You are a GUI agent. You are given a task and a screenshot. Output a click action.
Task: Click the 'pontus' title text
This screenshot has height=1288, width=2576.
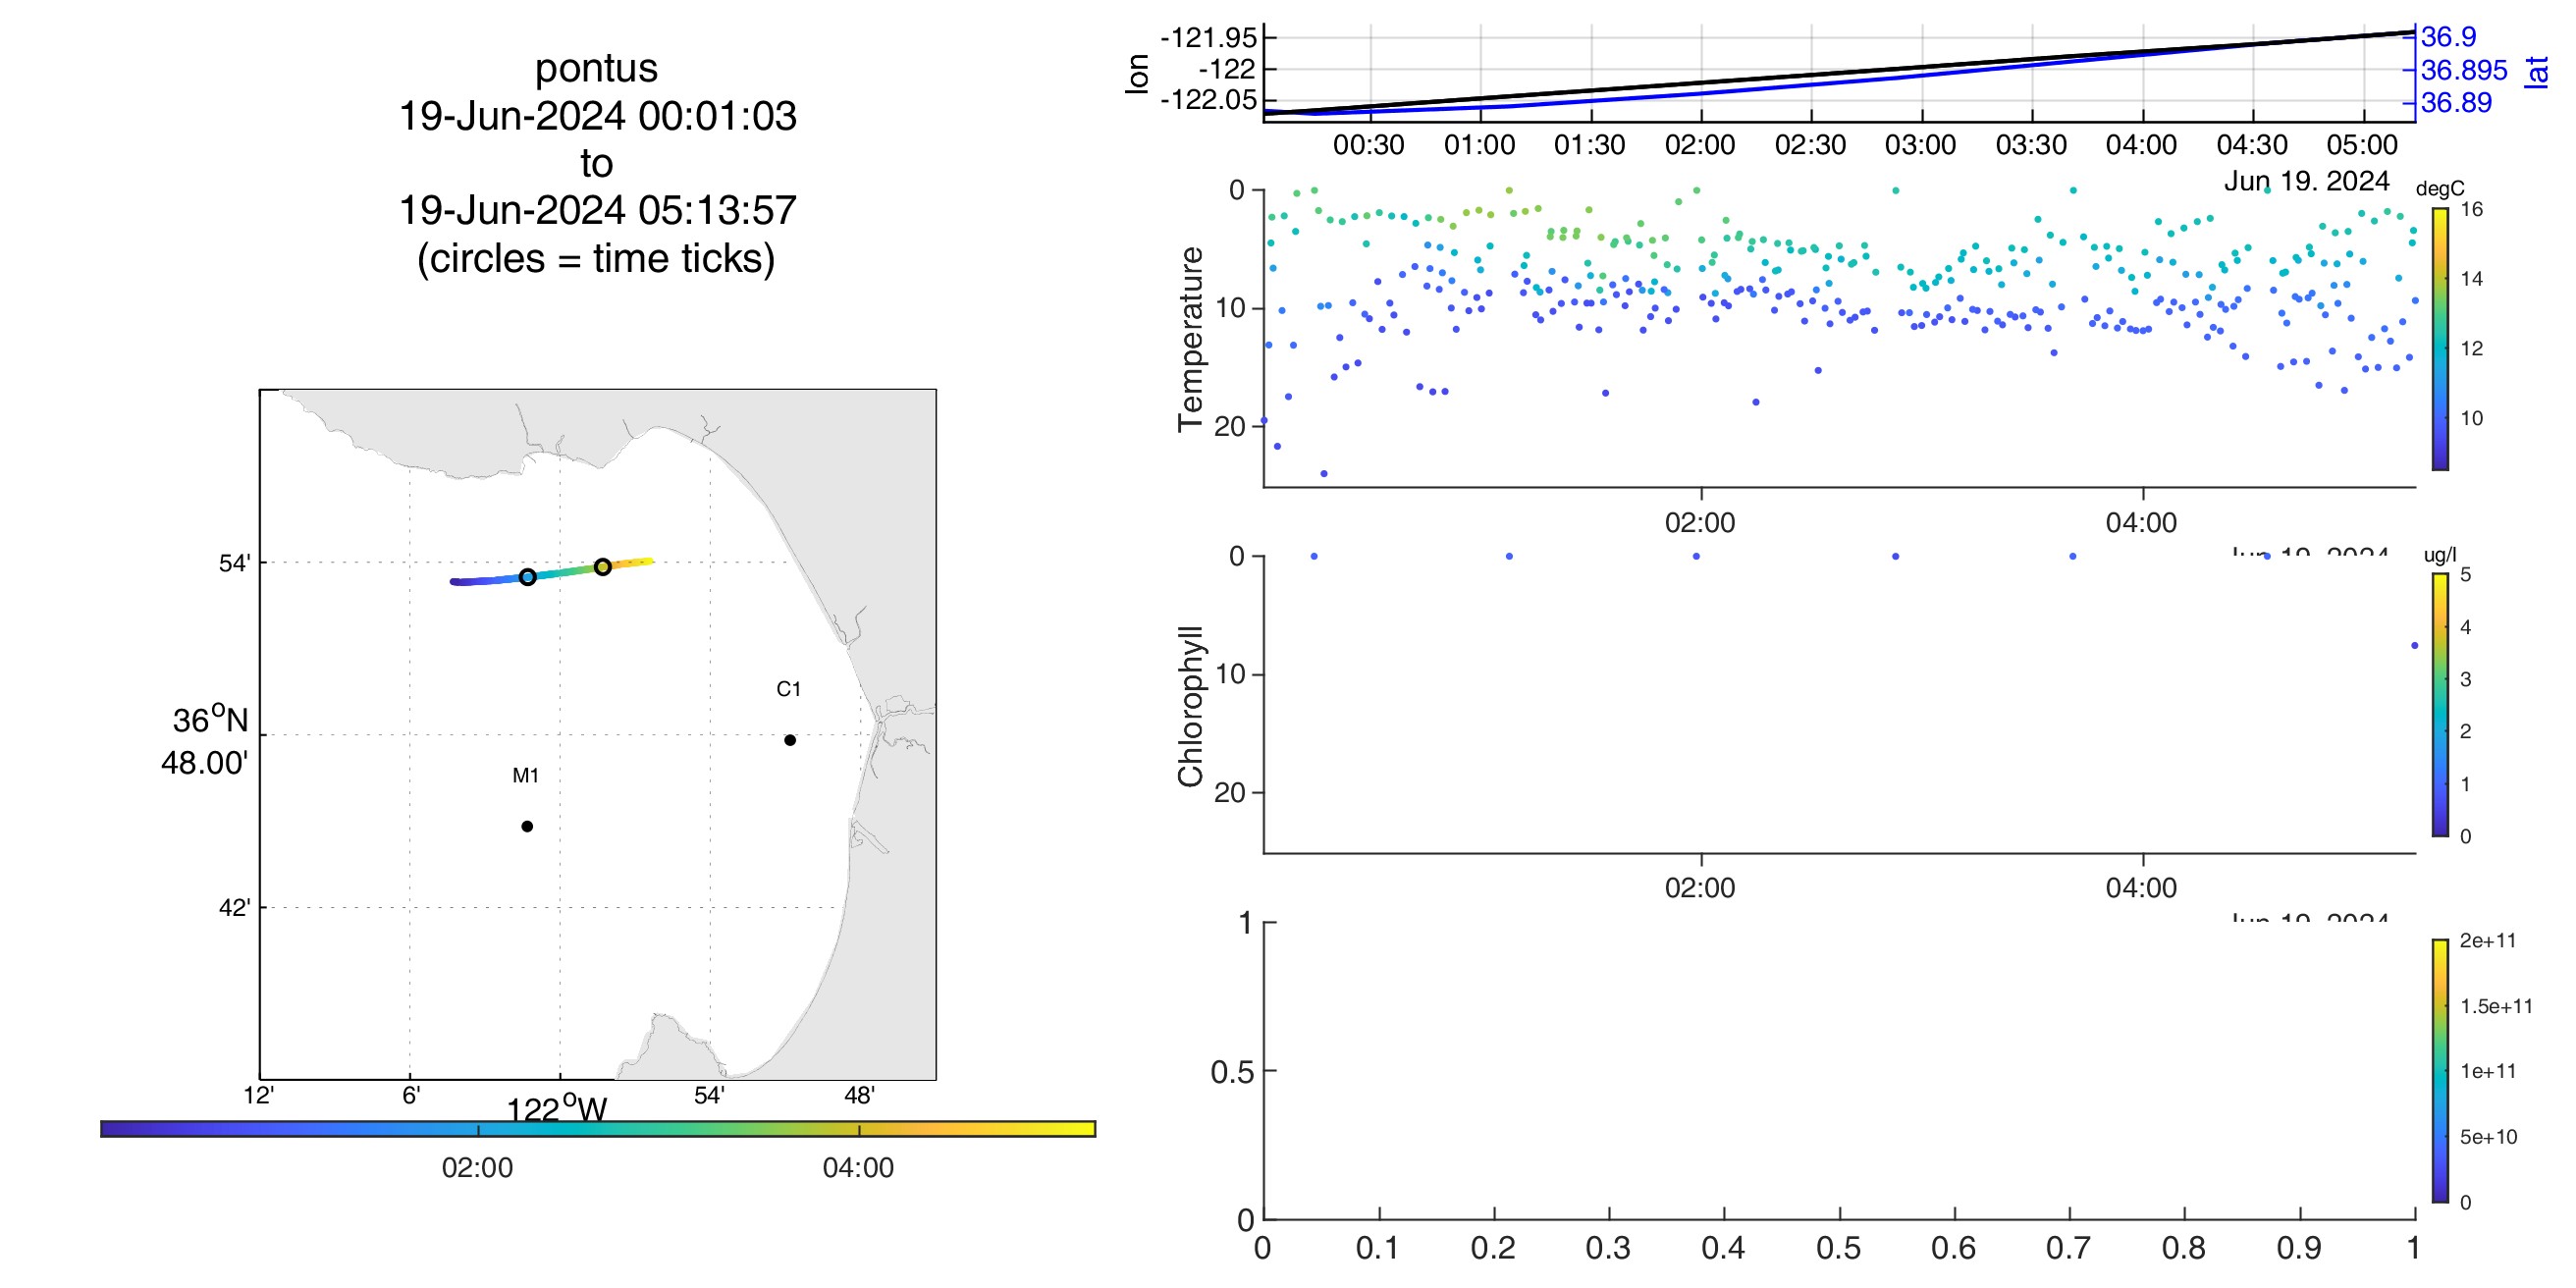click(x=596, y=68)
